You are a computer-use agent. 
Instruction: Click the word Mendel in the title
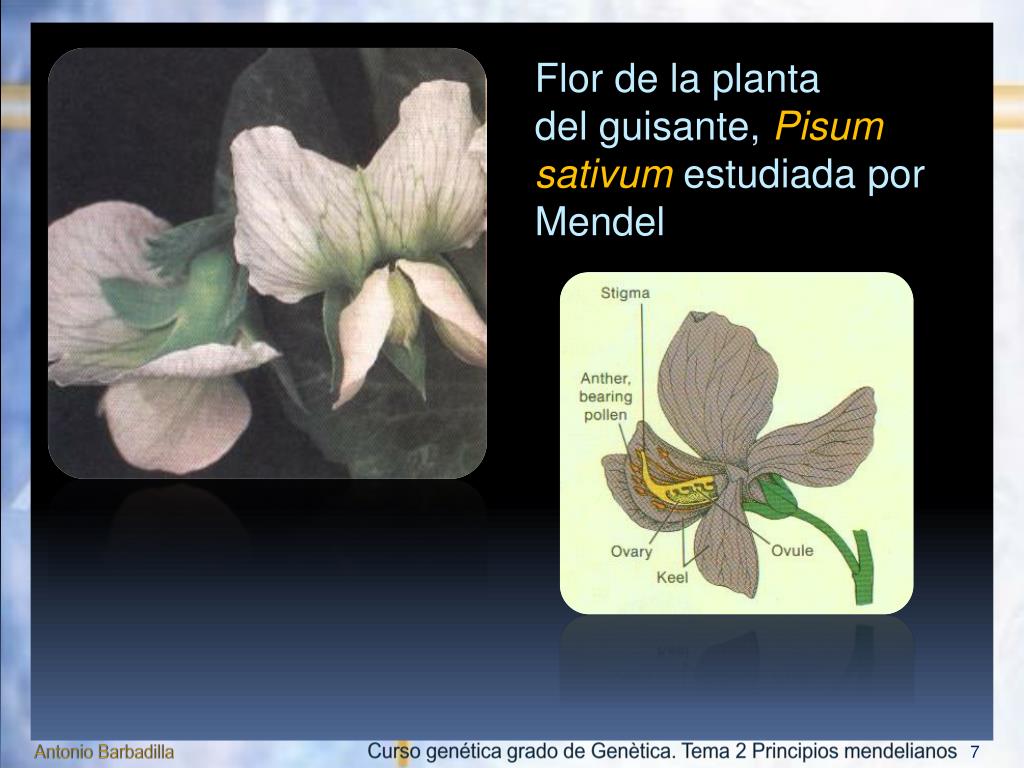600,221
